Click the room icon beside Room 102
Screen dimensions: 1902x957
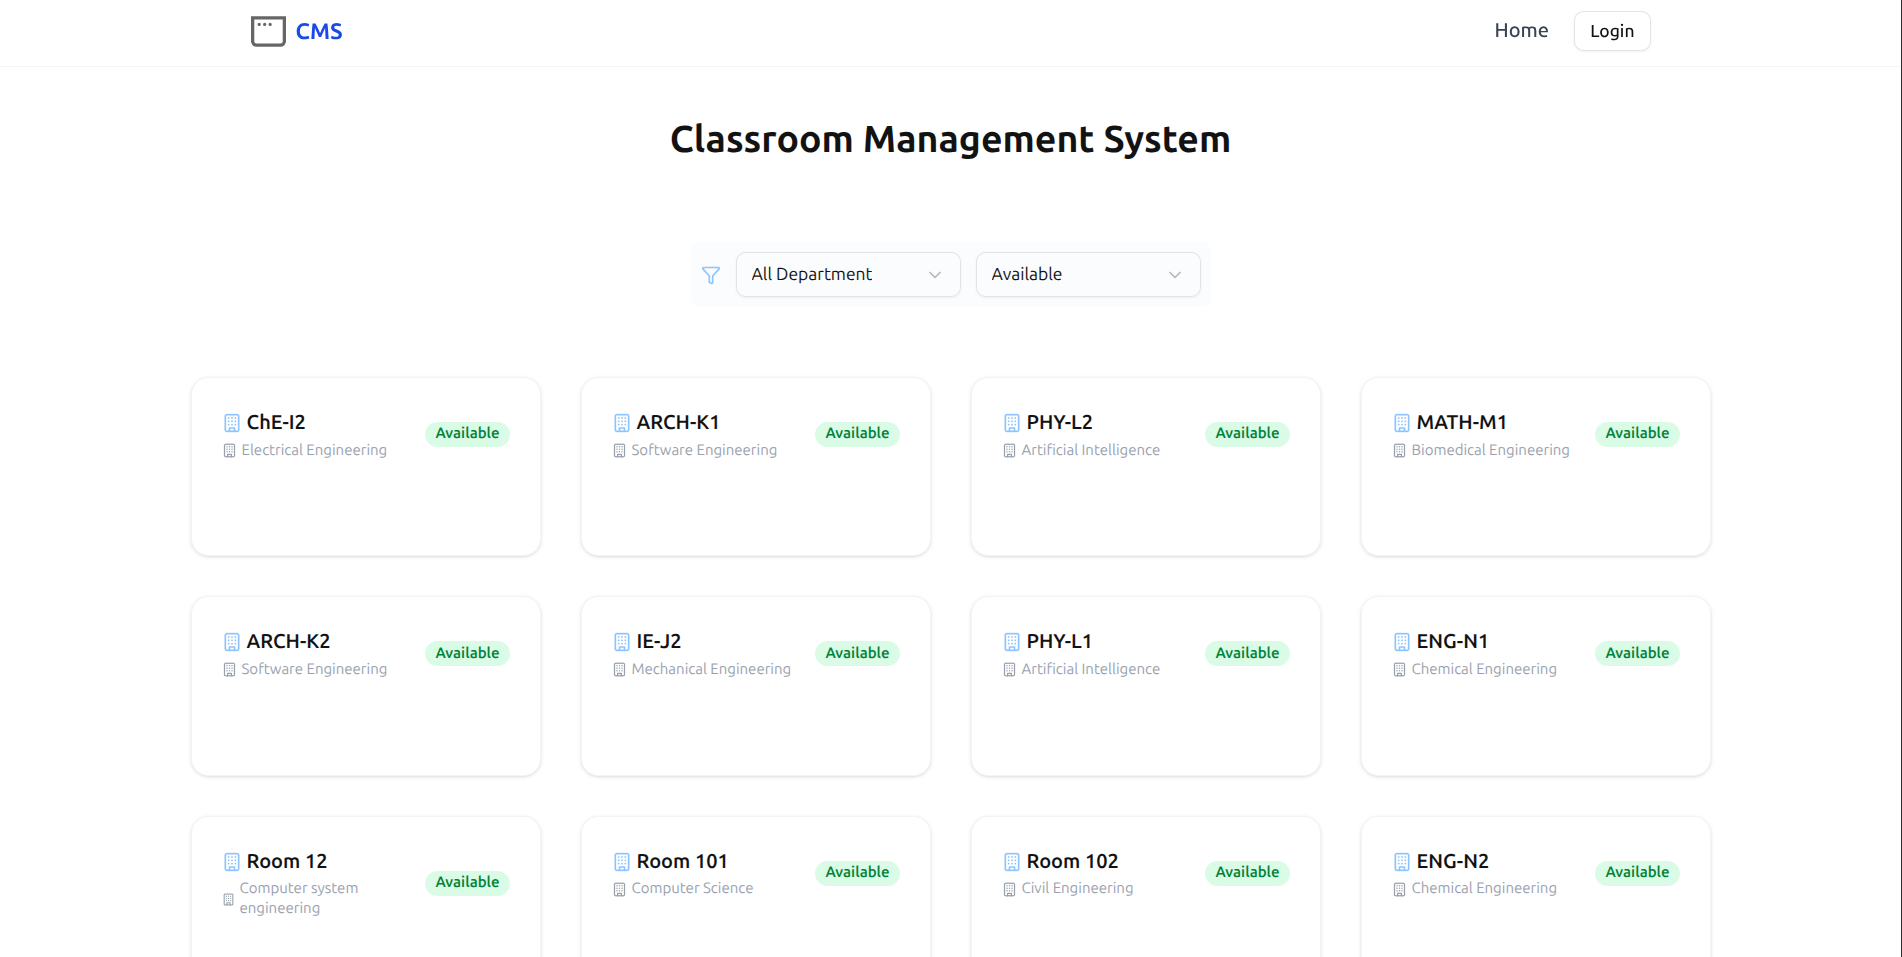pos(1012,862)
